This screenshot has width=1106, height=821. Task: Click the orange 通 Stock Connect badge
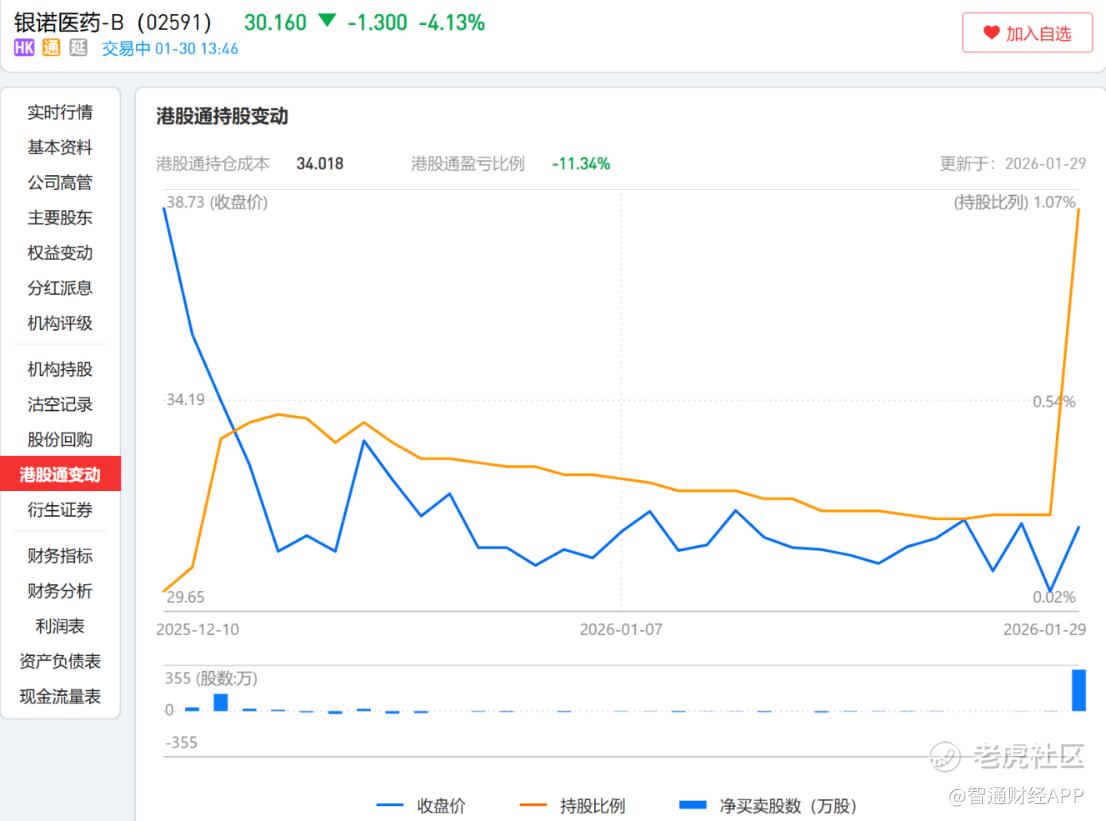[x=51, y=47]
